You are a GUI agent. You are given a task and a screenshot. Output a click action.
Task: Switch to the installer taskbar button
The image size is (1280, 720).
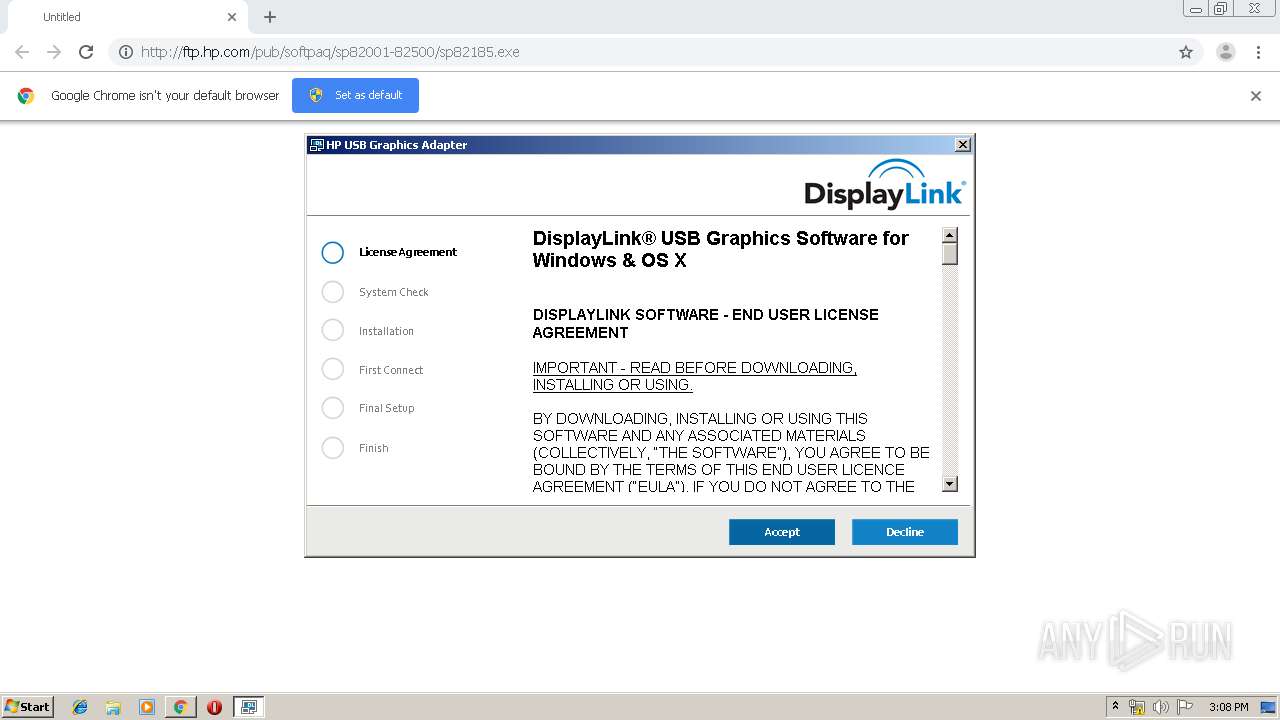[x=249, y=707]
